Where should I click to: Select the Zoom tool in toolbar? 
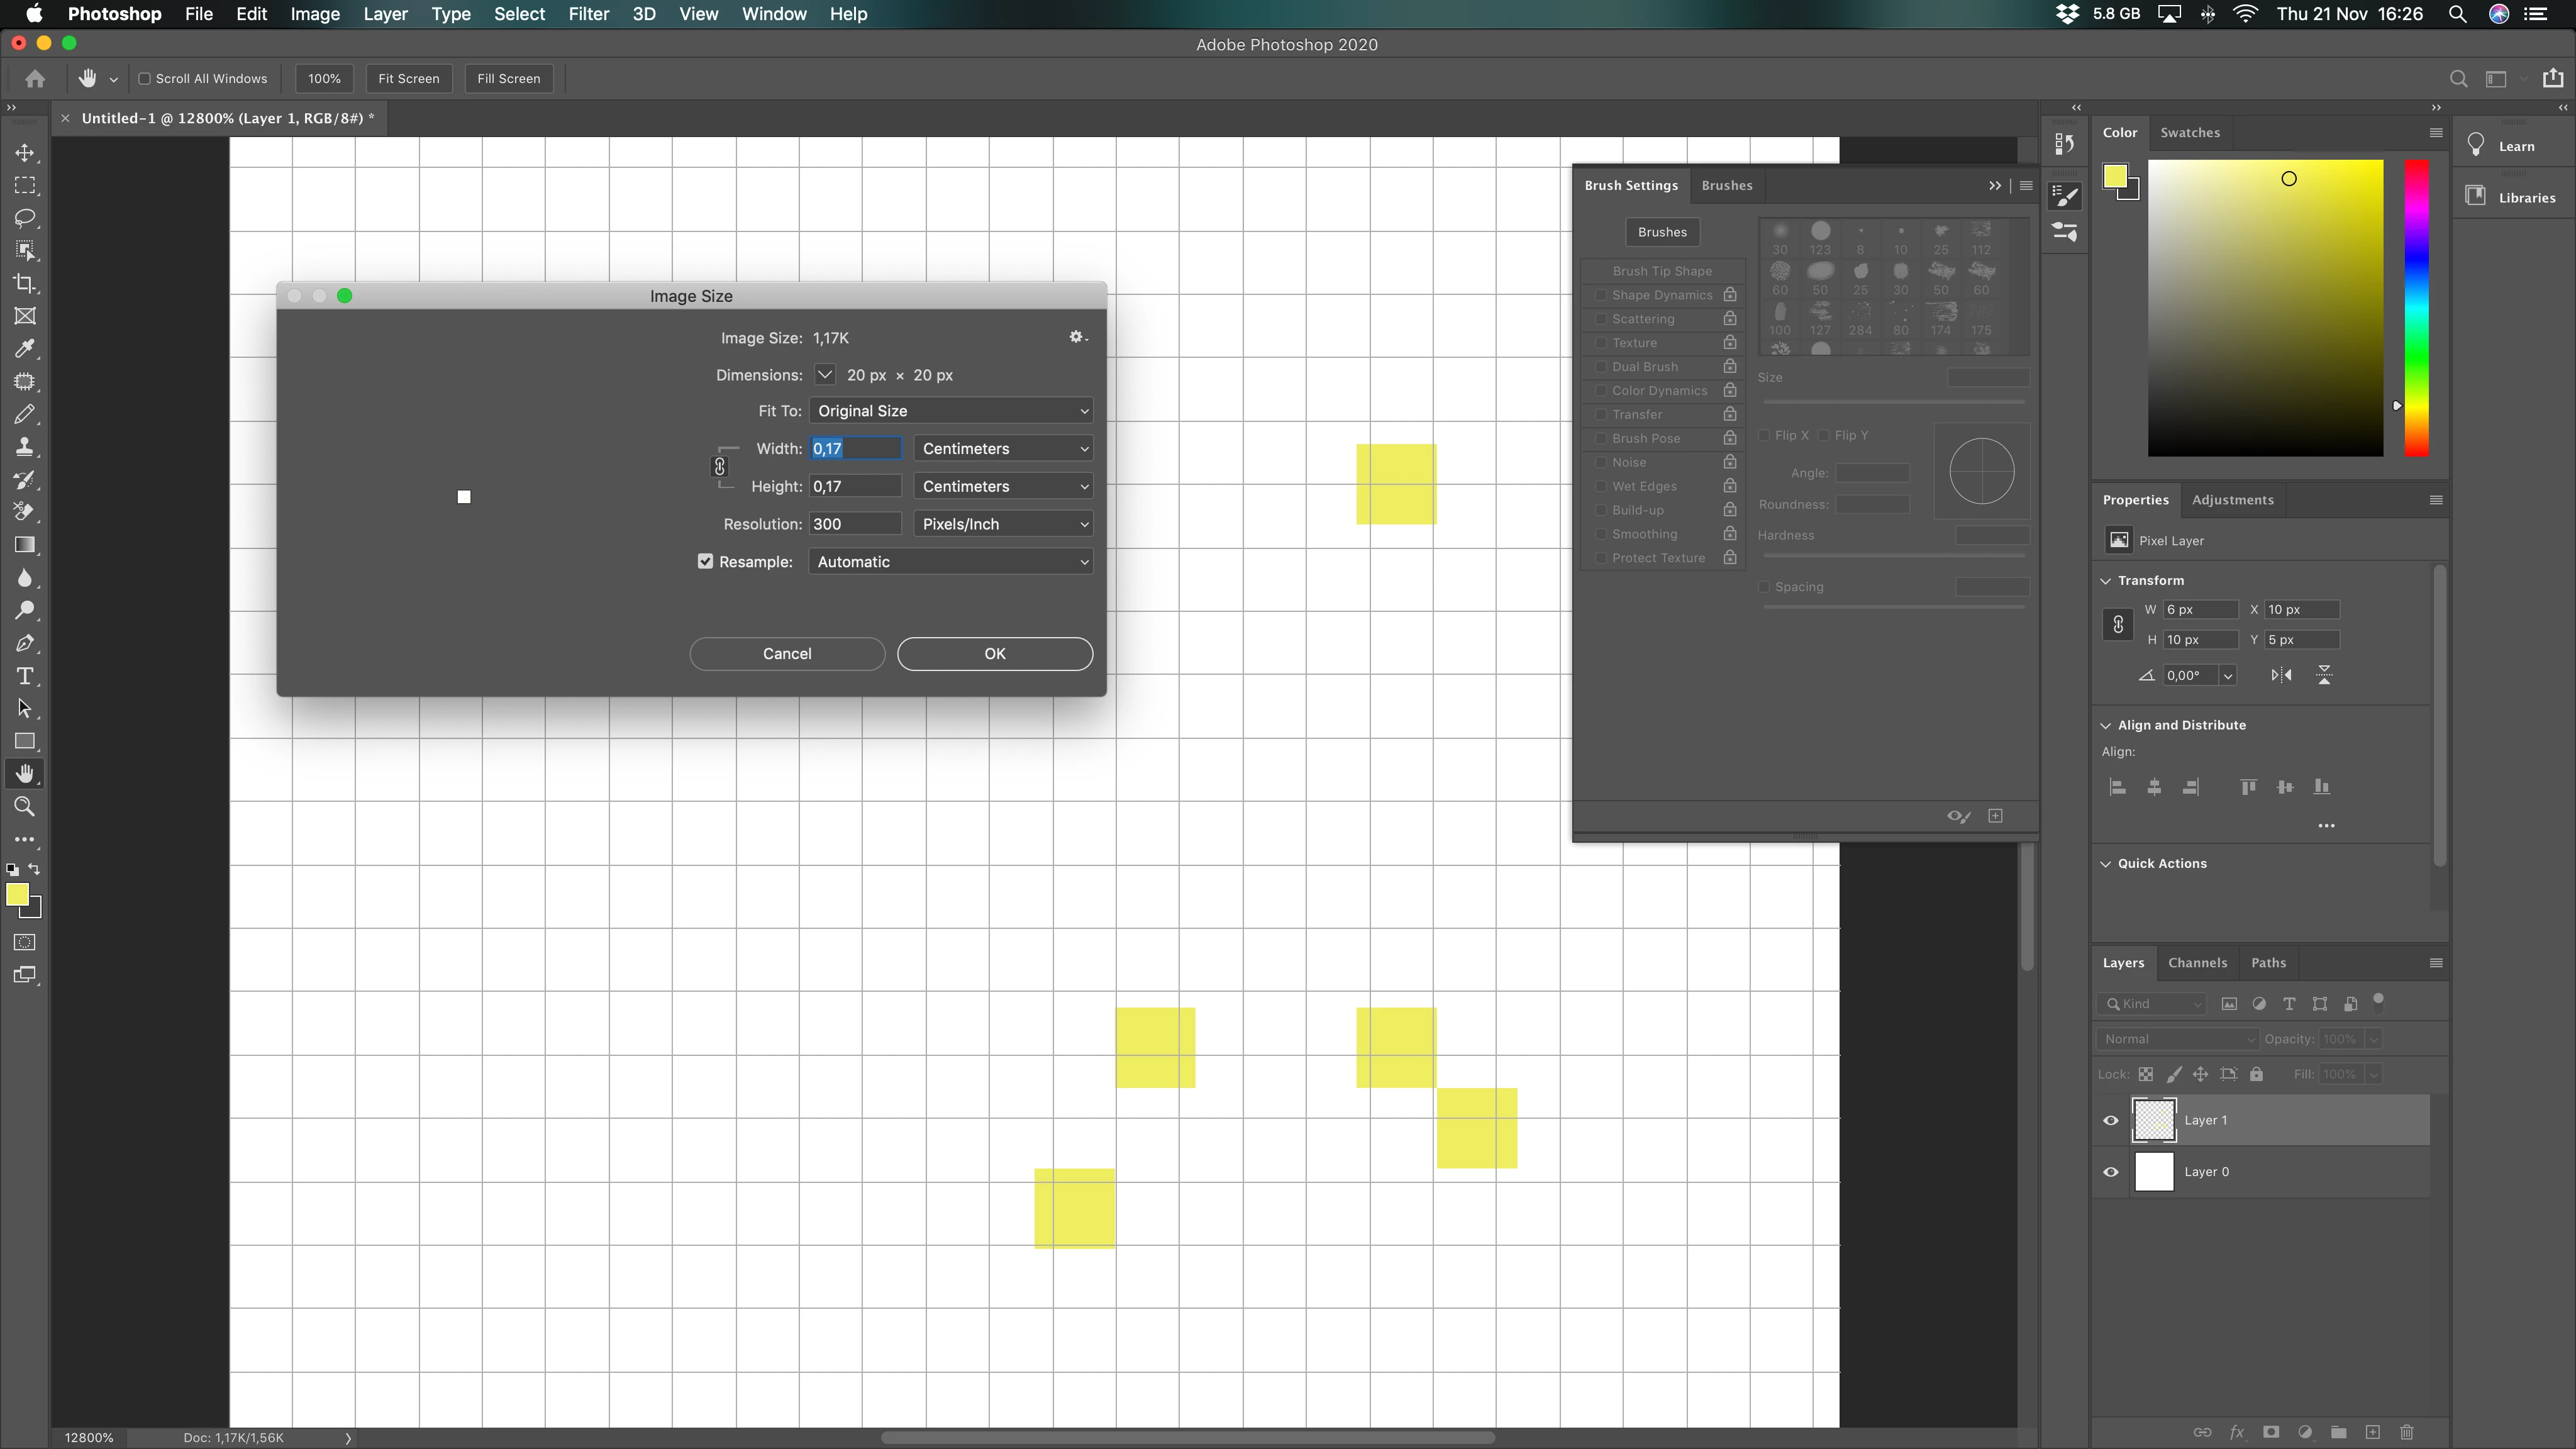point(25,806)
